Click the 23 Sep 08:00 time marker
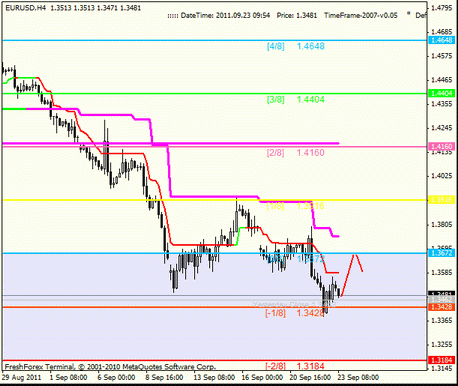 pyautogui.click(x=358, y=377)
